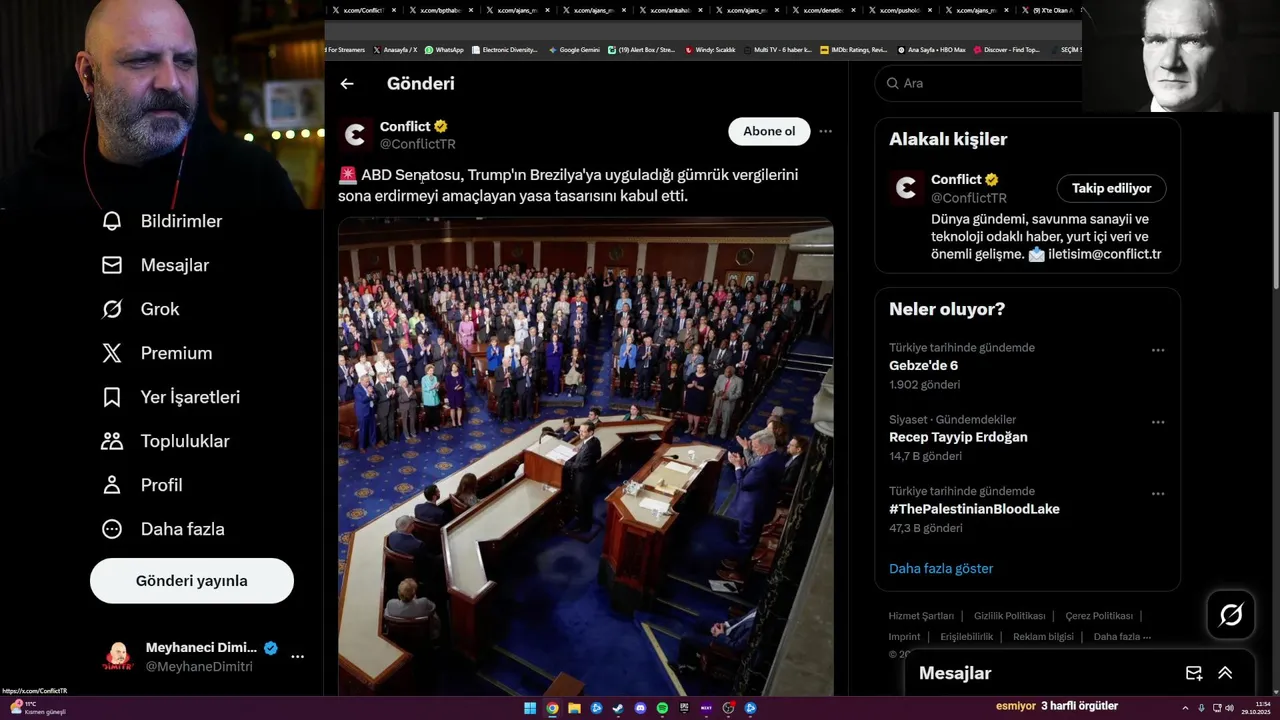Open the Google Gemini bookmark
The image size is (1280, 720).
[x=574, y=50]
